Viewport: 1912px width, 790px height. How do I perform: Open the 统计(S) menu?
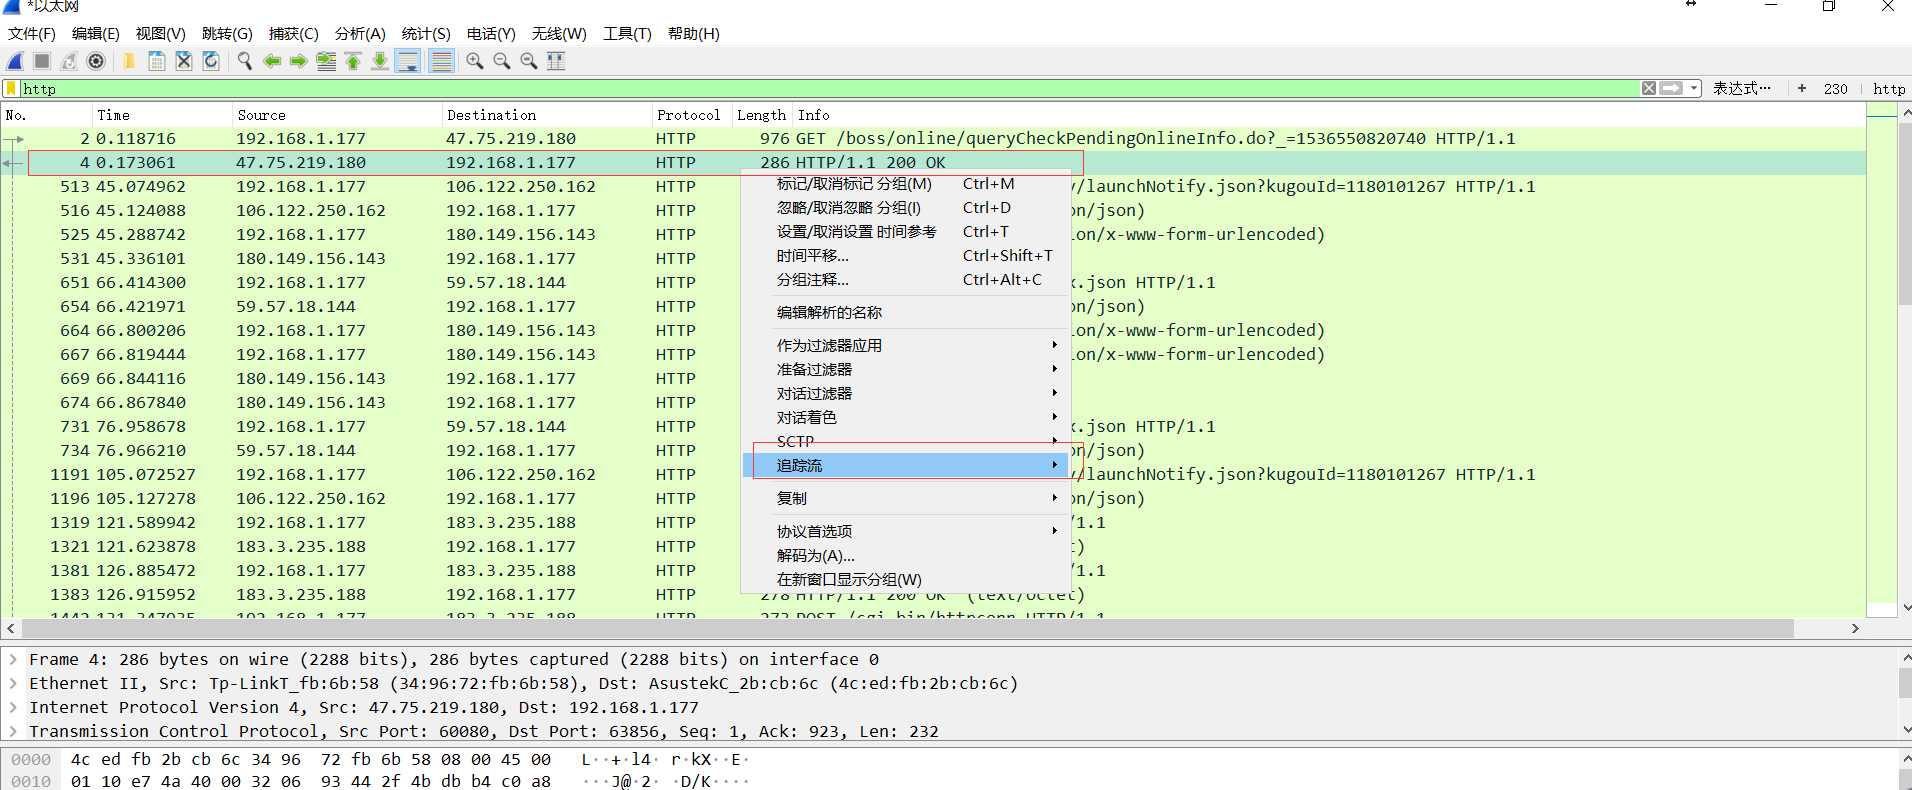[426, 33]
